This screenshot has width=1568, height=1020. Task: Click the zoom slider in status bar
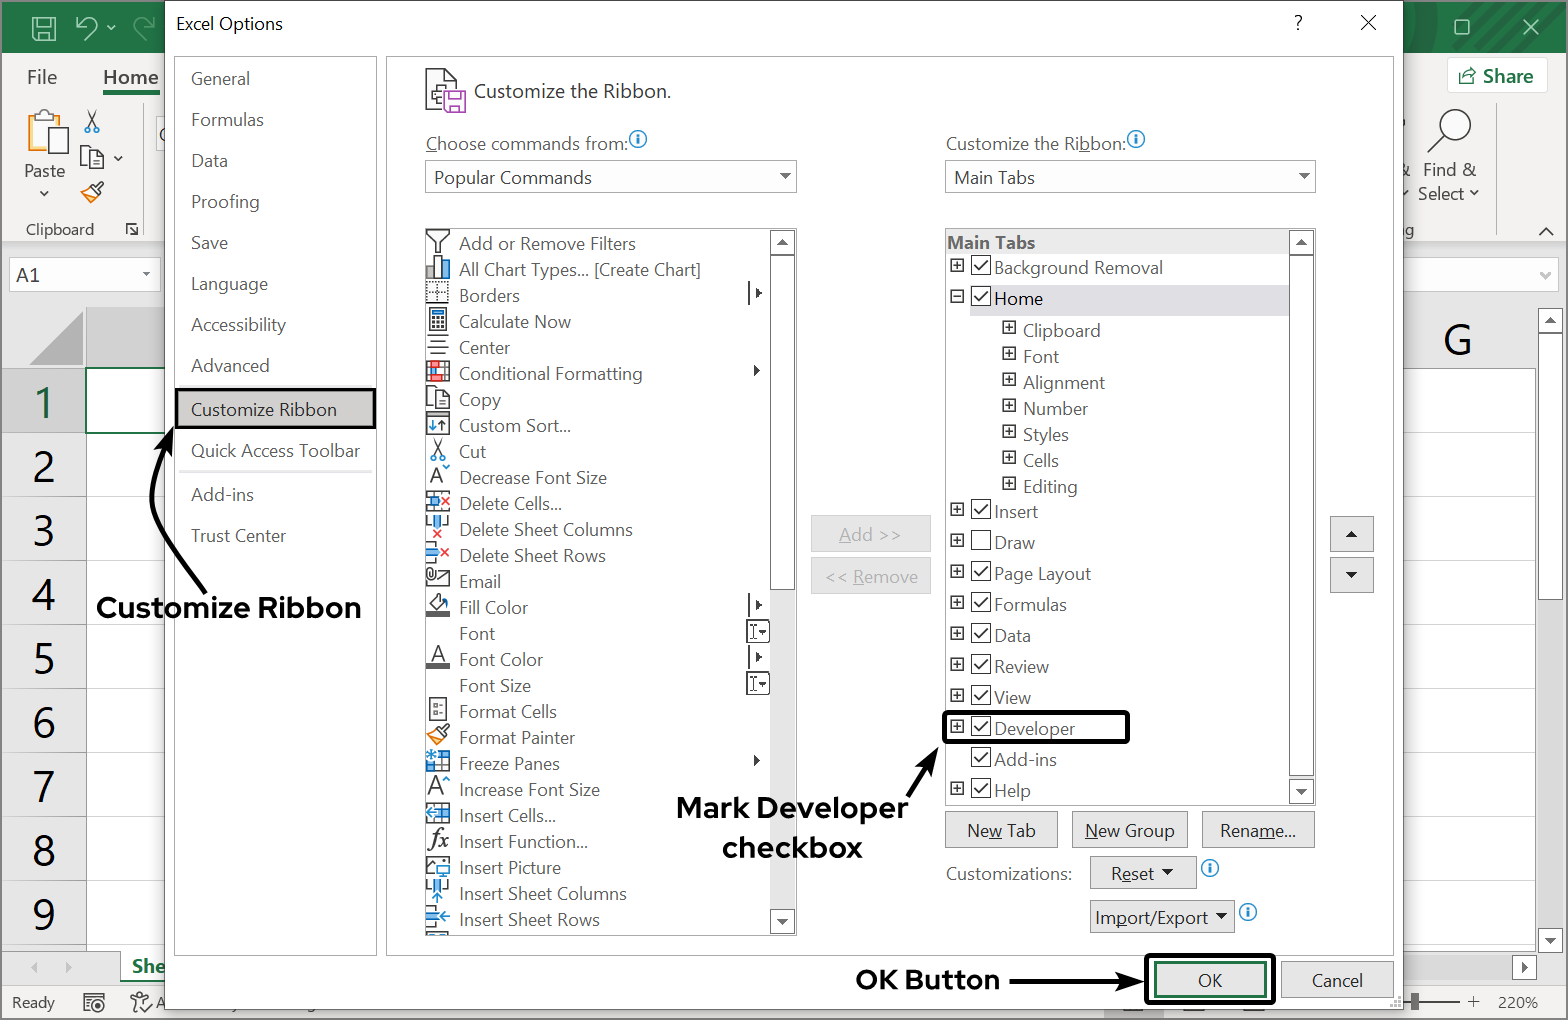point(1415,1001)
